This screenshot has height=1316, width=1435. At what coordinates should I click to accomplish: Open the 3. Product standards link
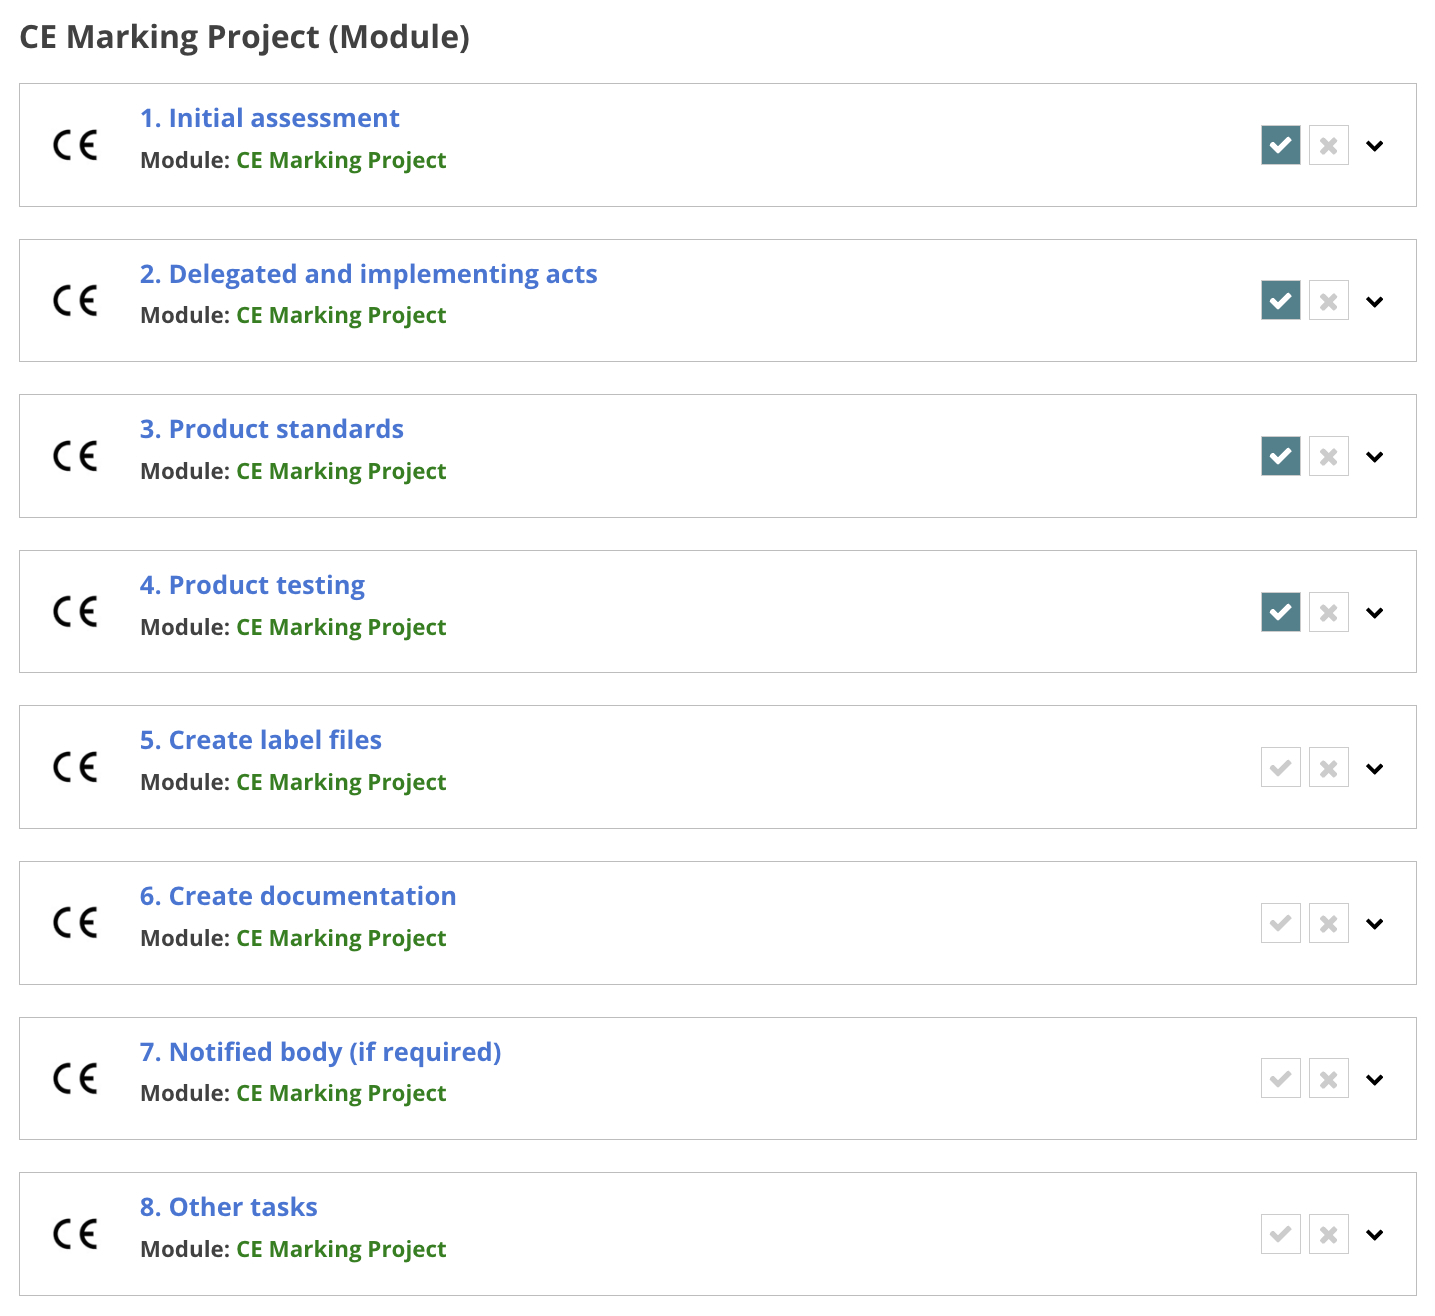(x=271, y=429)
